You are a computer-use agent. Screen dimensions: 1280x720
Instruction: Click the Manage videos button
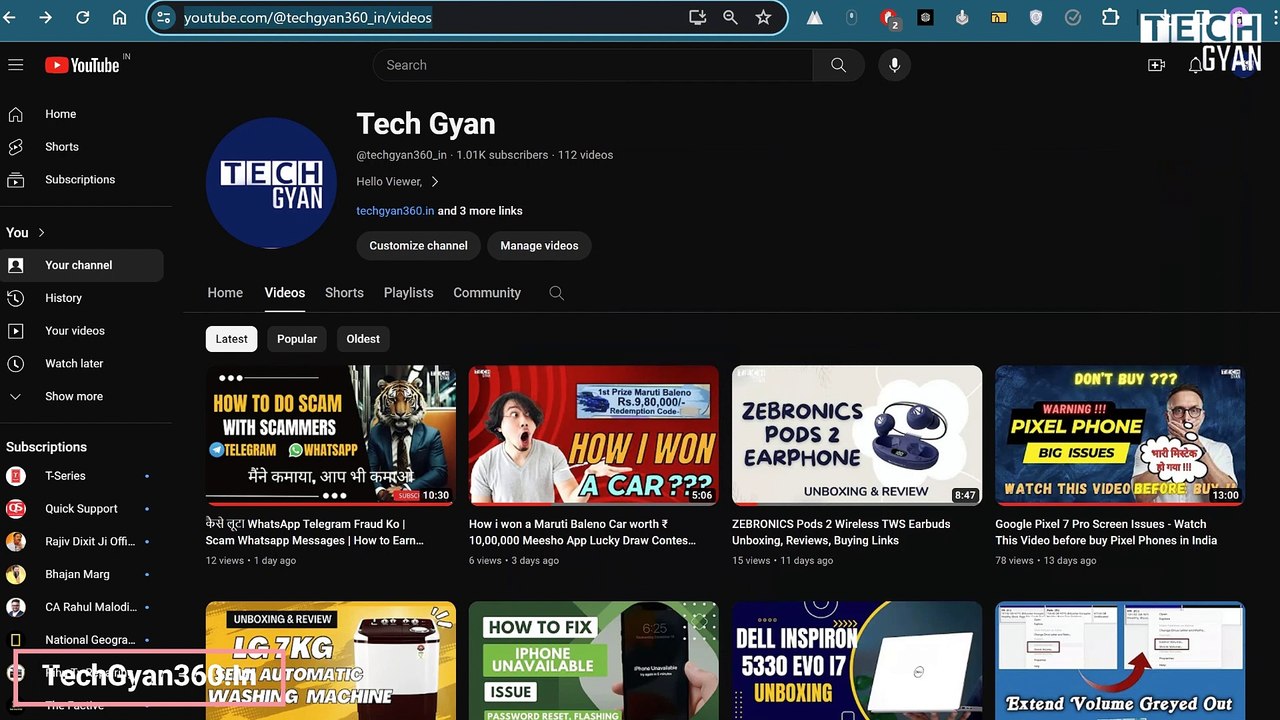539,246
